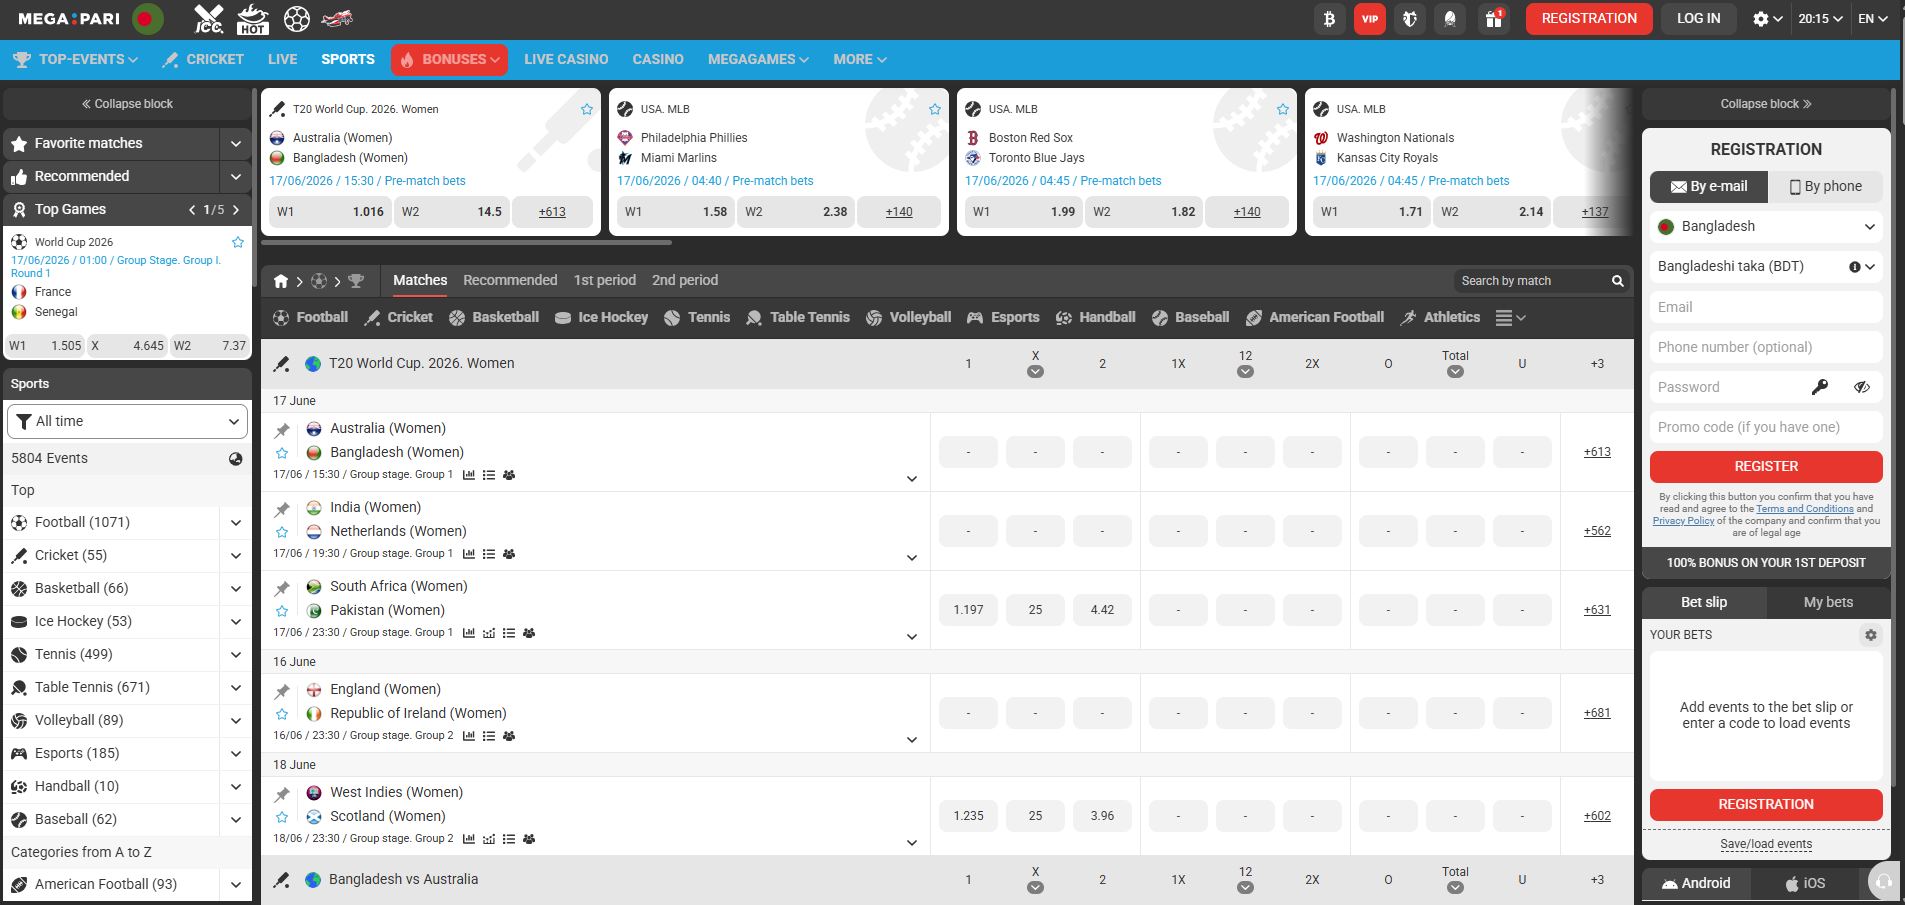Switch to the 1st period tab
This screenshot has height=905, width=1905.
click(x=604, y=280)
